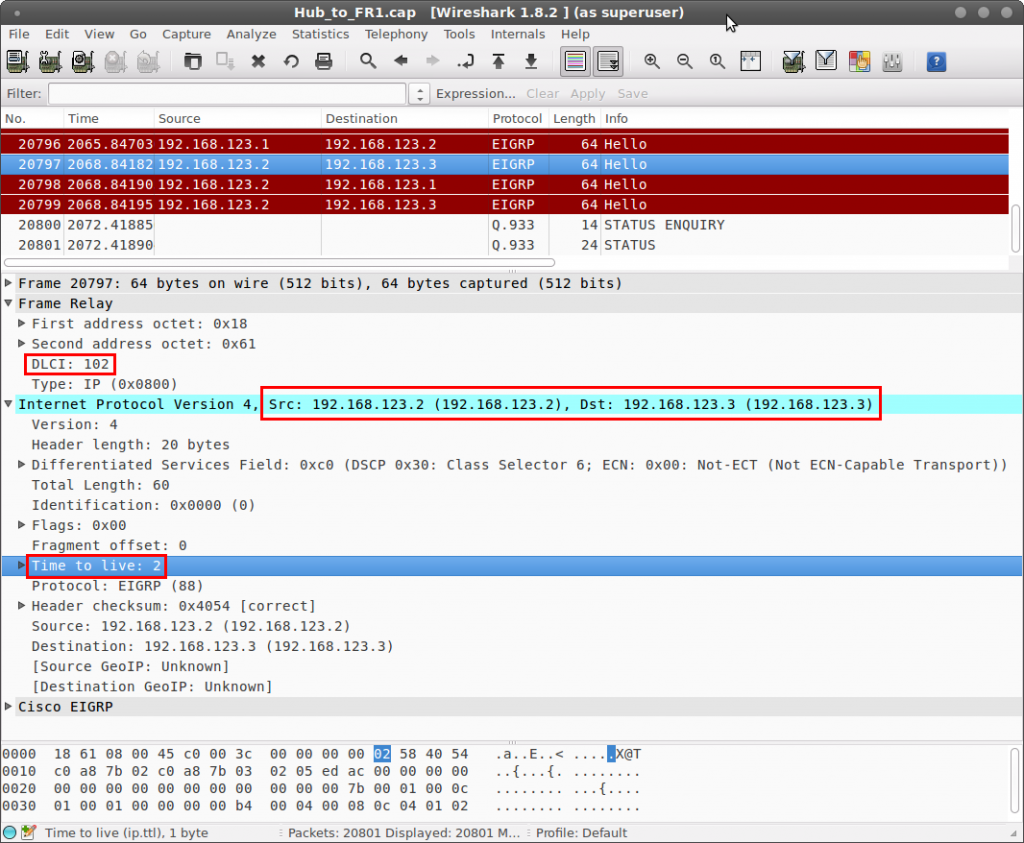This screenshot has width=1024, height=843.
Task: Toggle colorized packet list
Action: click(576, 62)
